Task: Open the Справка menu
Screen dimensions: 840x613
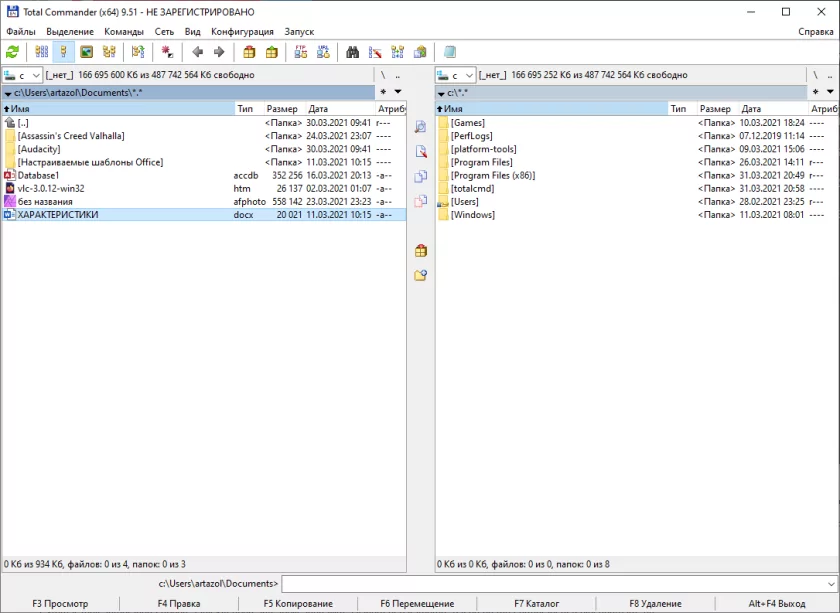Action: pos(815,32)
